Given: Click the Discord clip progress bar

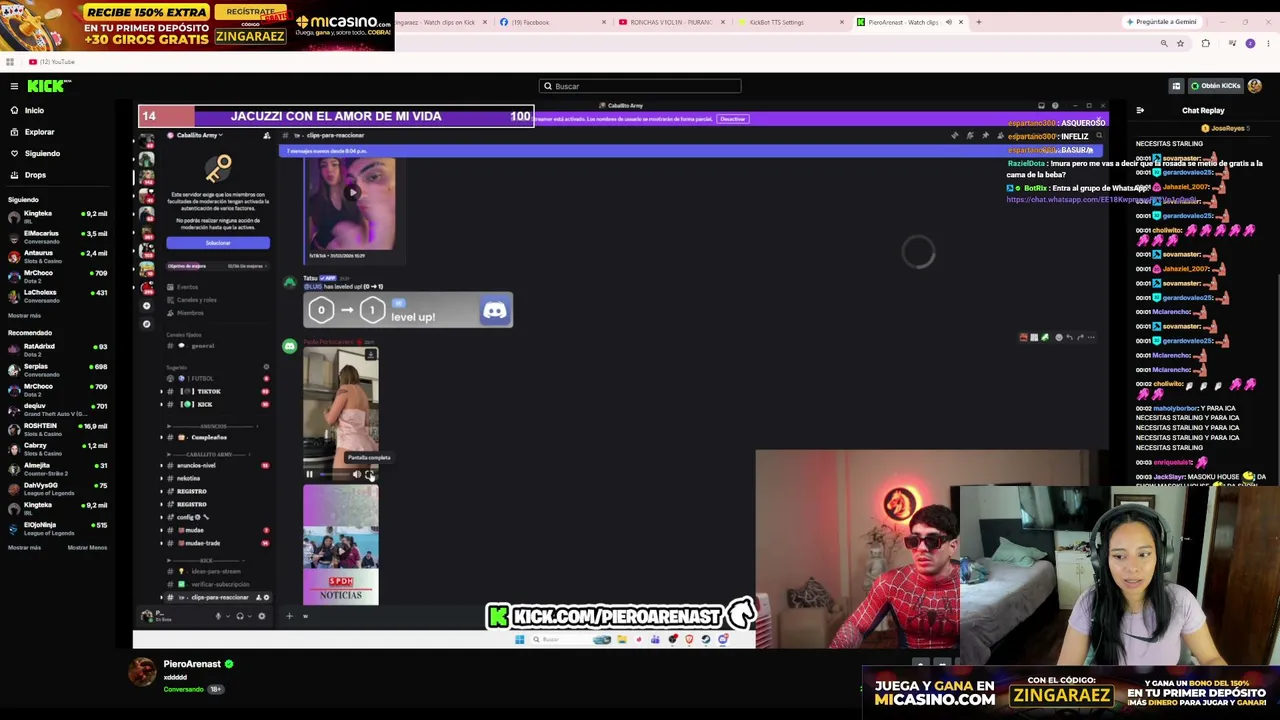Looking at the screenshot, I should pyautogui.click(x=333, y=474).
